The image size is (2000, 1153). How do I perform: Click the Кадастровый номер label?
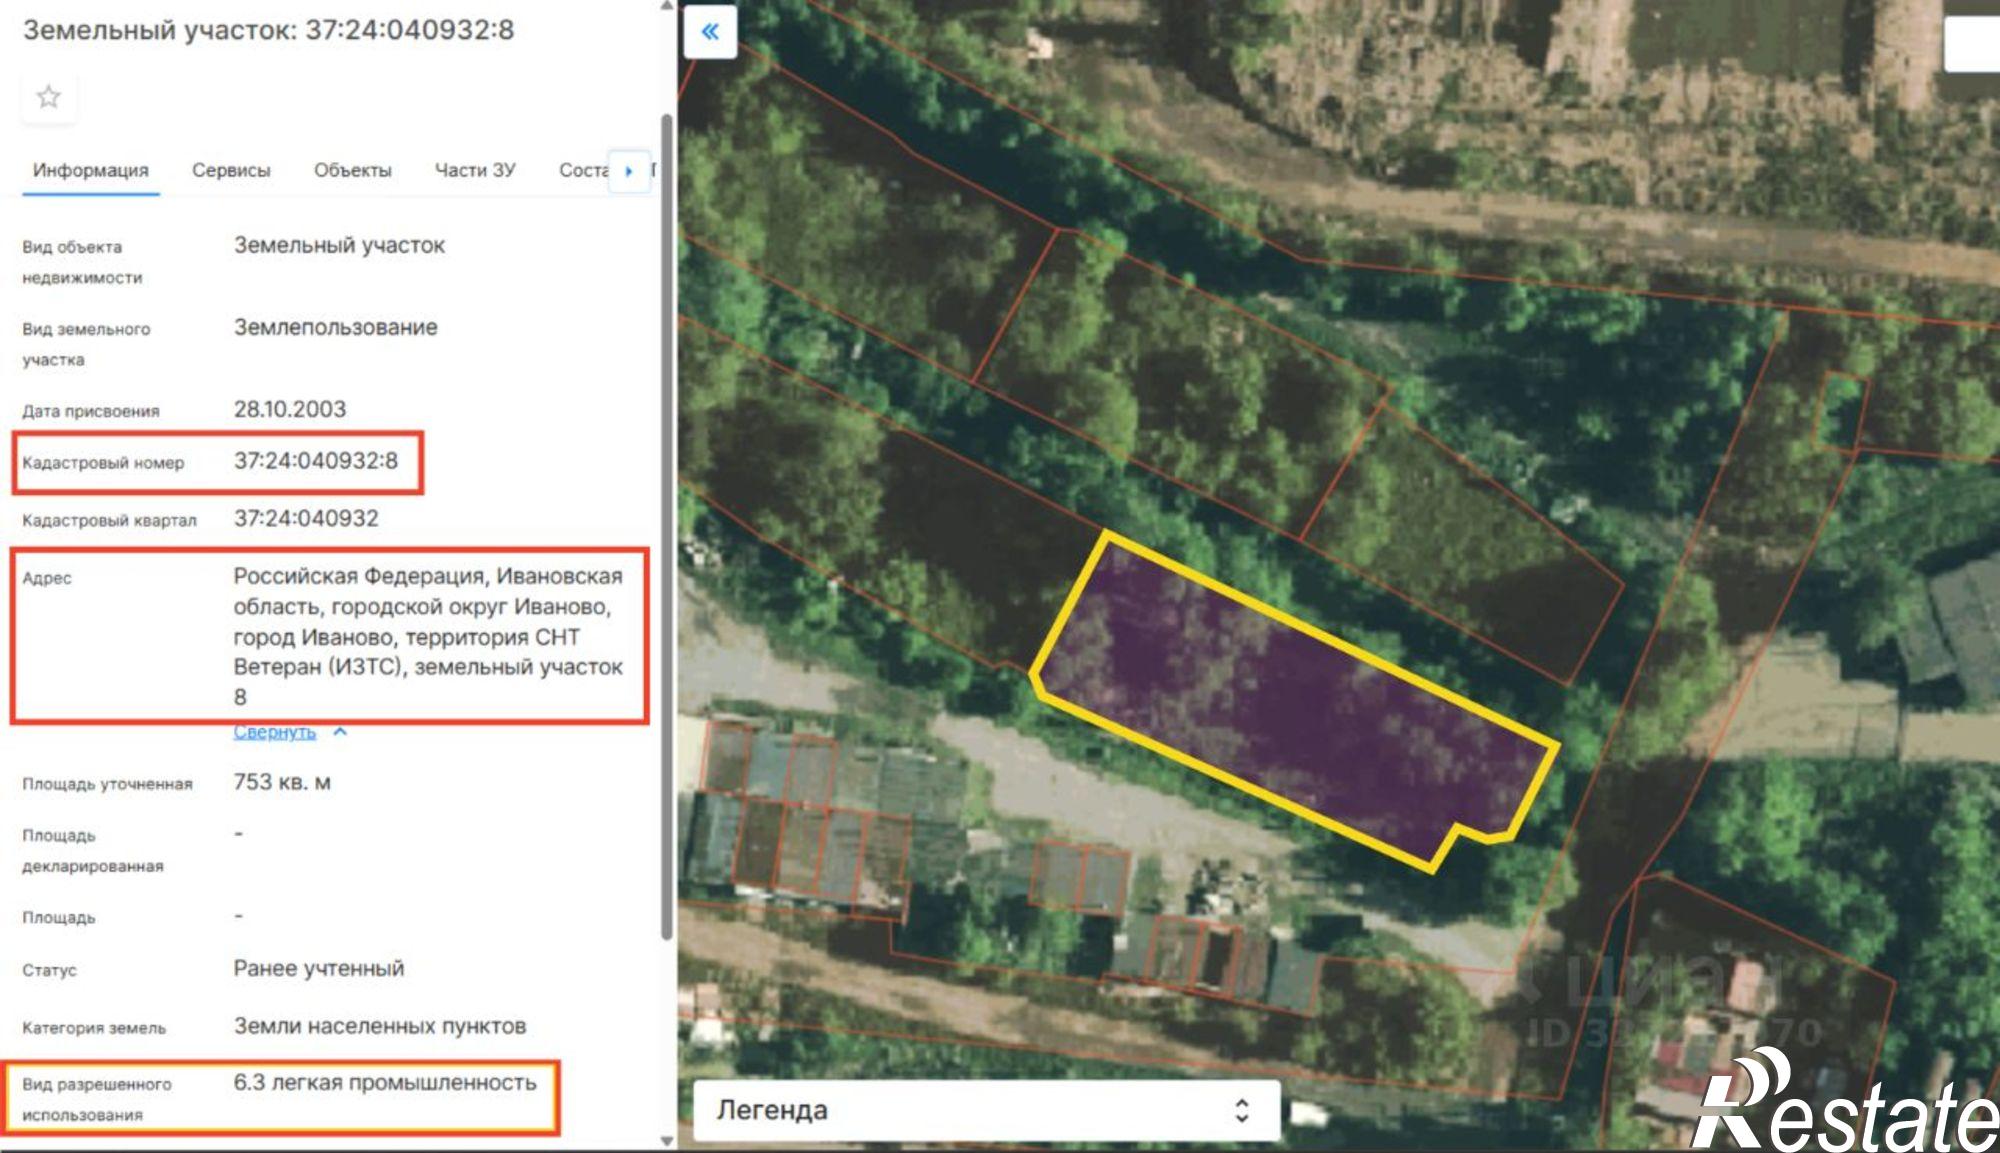click(x=103, y=463)
